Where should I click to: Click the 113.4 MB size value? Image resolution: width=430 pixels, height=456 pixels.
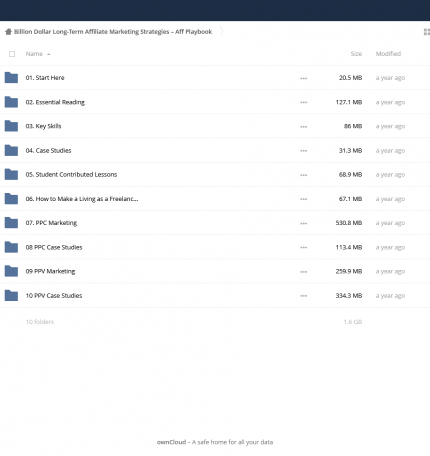(349, 247)
